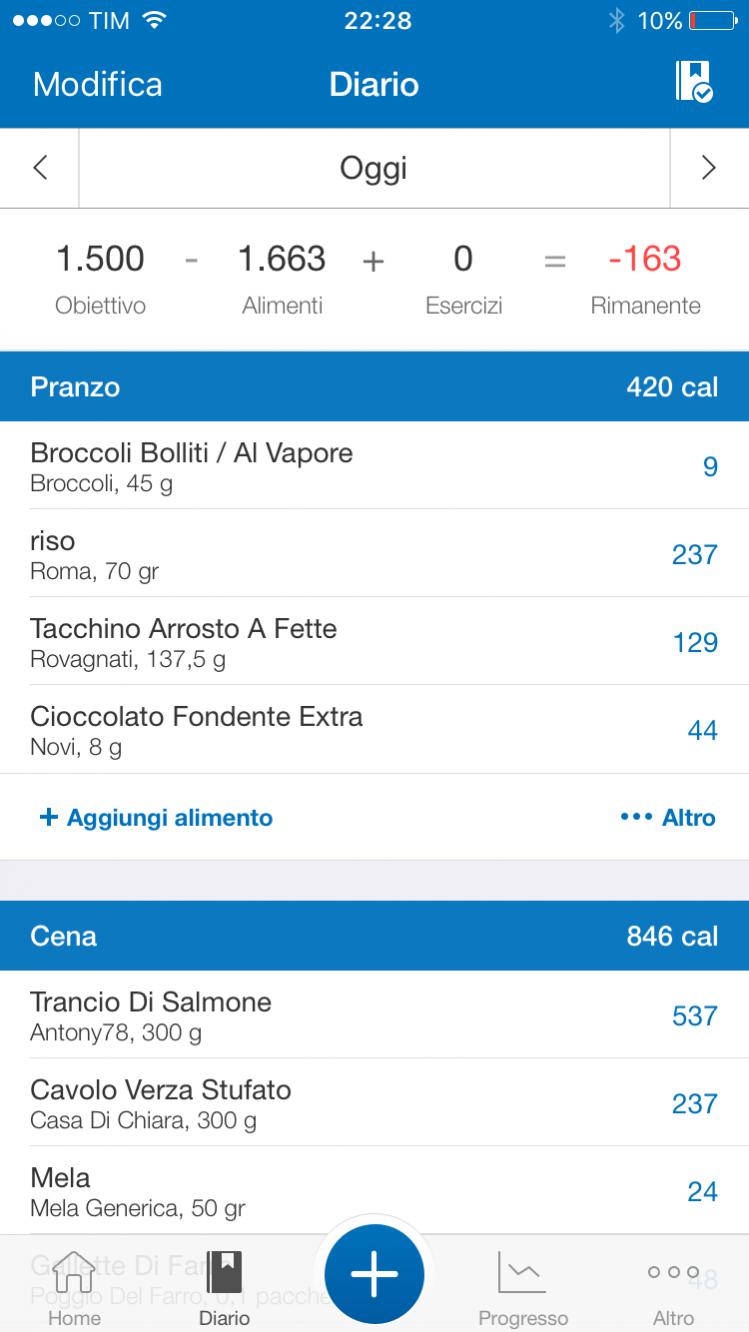Open Trancio Di Salmone entry
The height and width of the screenshot is (1332, 749).
[x=374, y=1015]
